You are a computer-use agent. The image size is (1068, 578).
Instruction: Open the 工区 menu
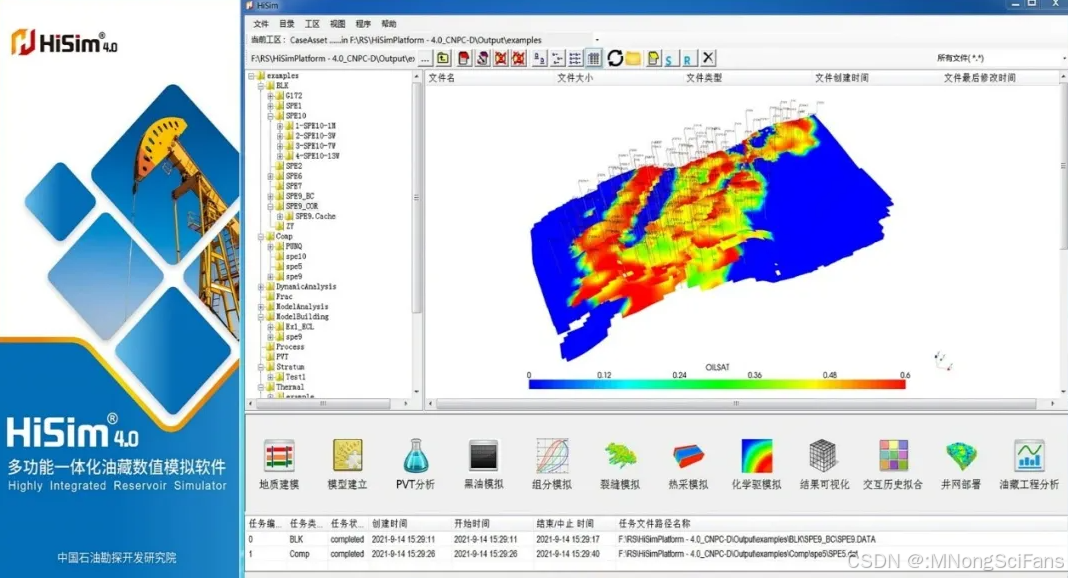click(312, 24)
